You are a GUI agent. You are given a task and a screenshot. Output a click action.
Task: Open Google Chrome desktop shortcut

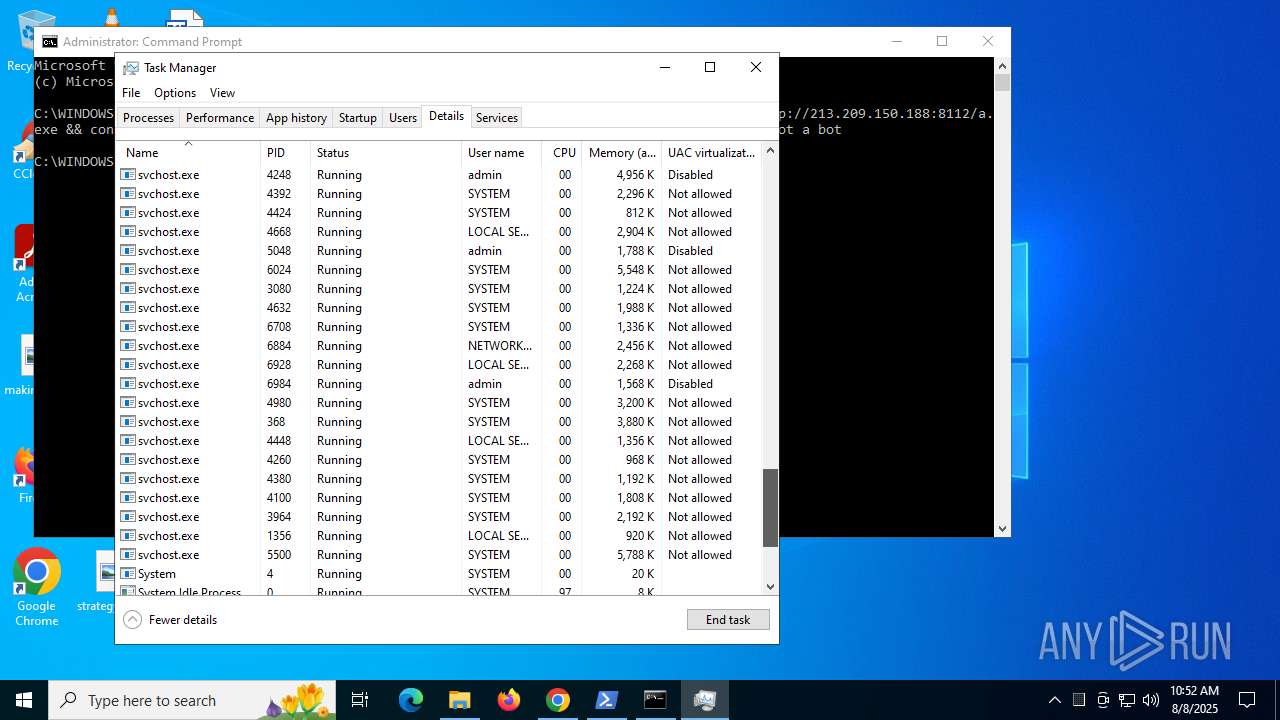37,587
